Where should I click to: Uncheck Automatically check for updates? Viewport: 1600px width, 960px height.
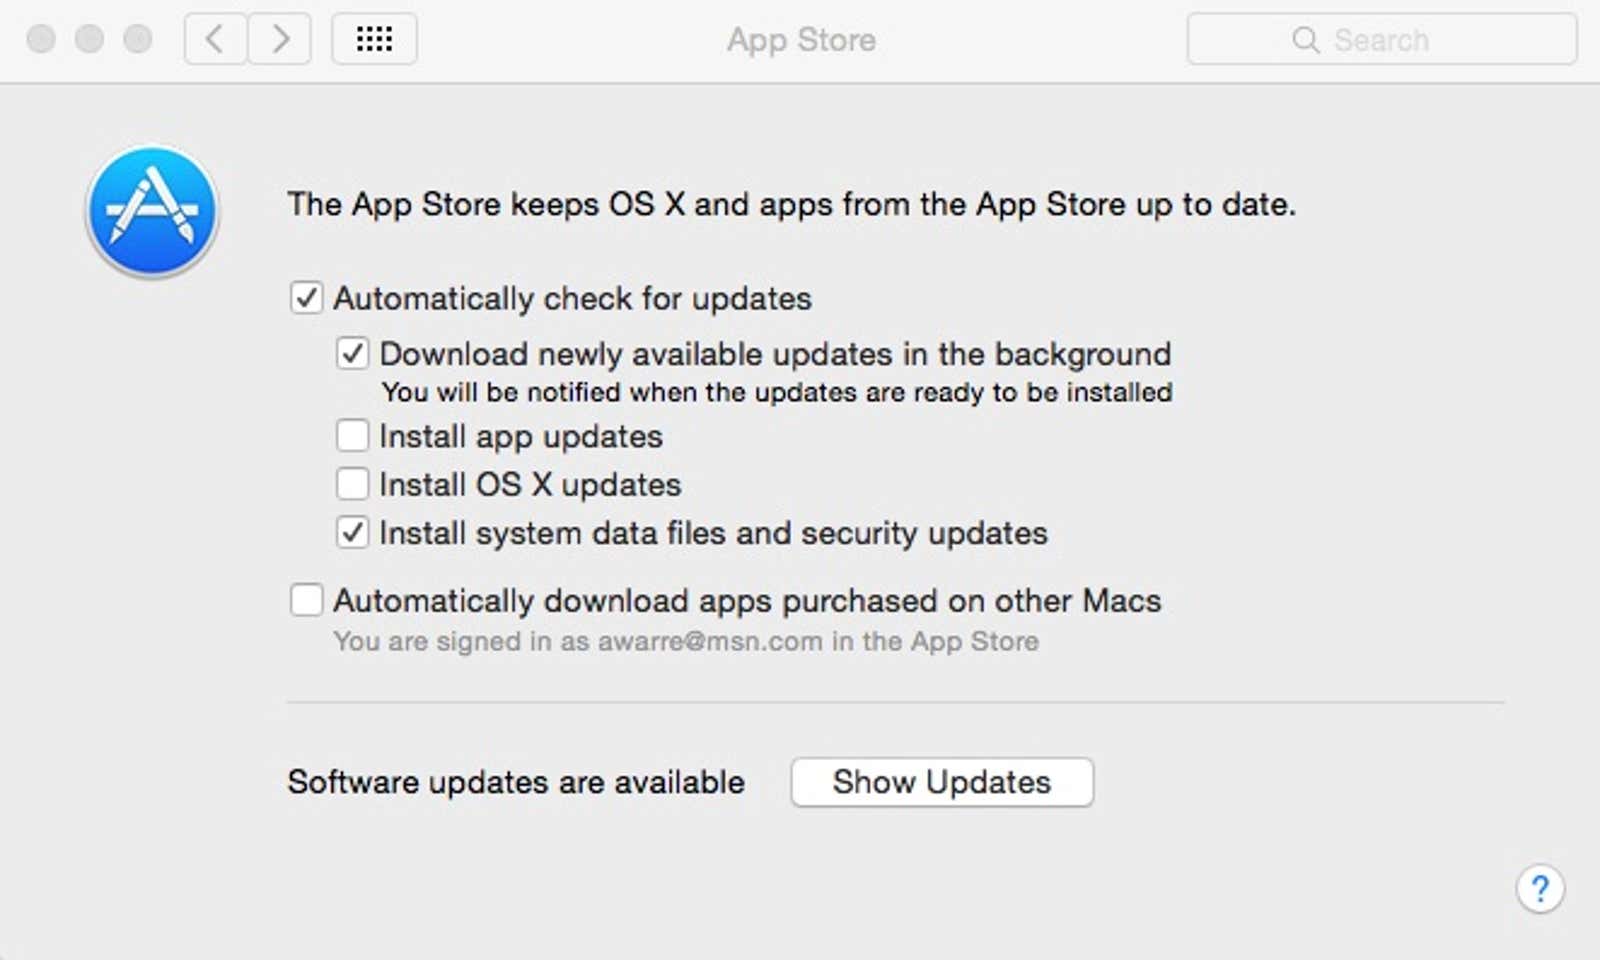pos(306,298)
